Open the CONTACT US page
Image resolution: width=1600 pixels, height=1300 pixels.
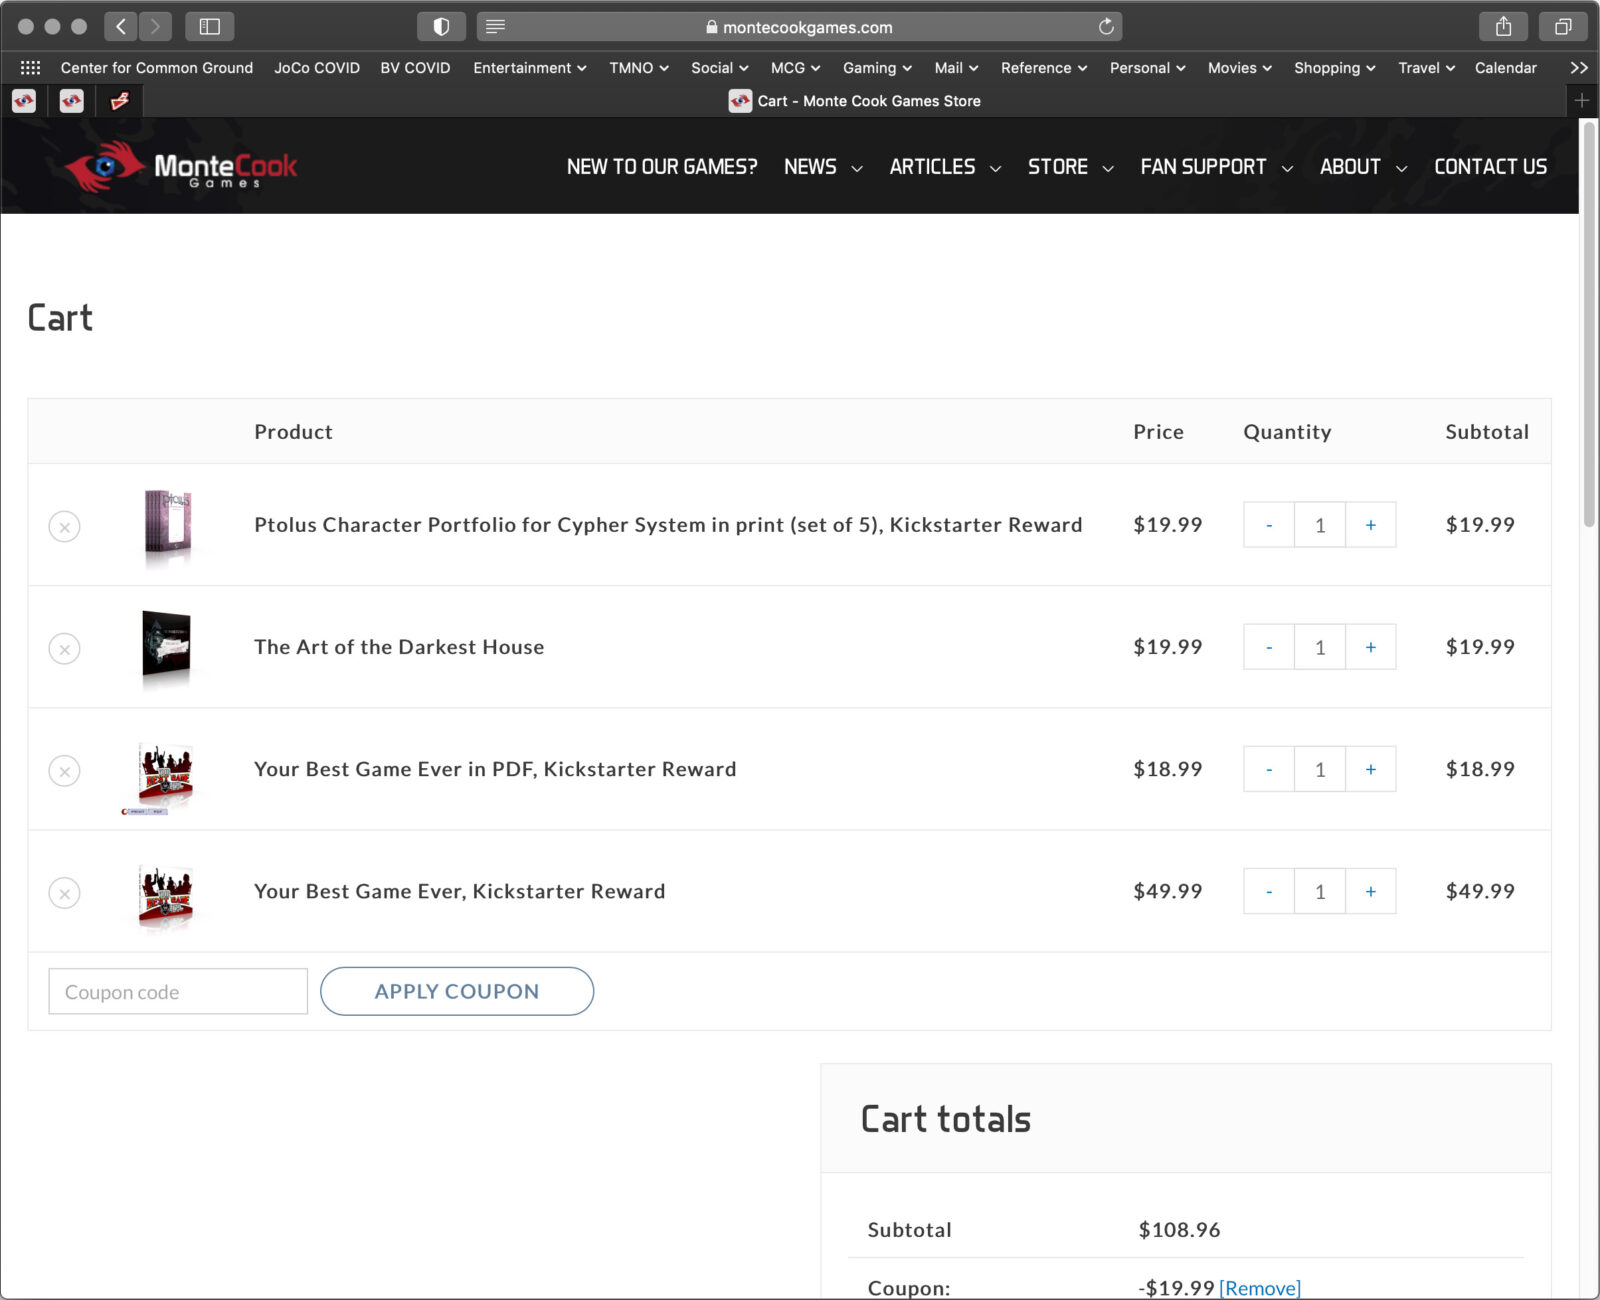click(x=1490, y=167)
